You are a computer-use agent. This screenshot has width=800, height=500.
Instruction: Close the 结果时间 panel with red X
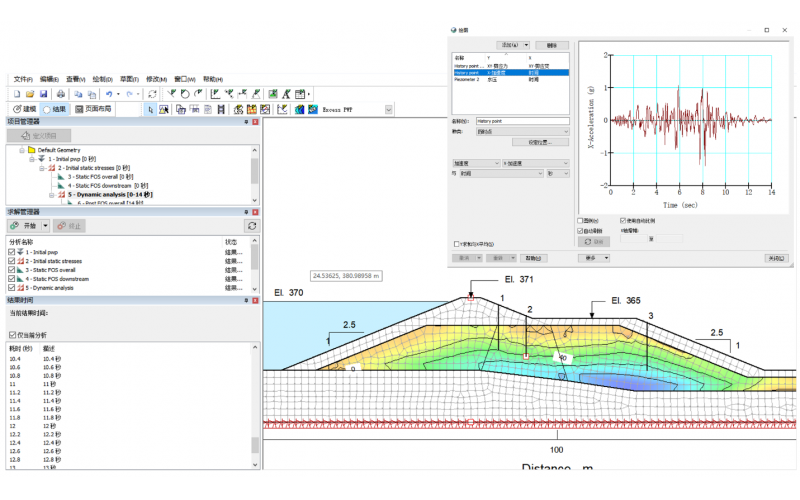coord(255,299)
